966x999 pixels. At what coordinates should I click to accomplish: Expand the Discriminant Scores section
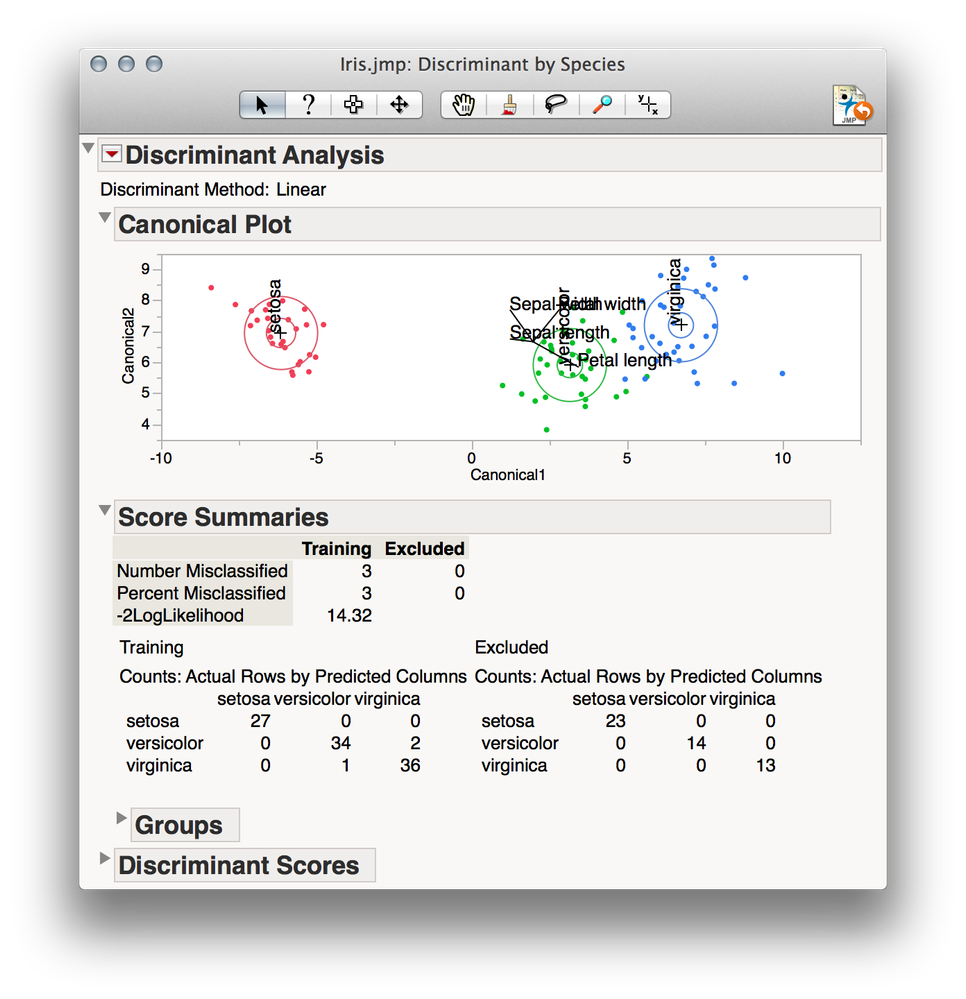tap(105, 858)
